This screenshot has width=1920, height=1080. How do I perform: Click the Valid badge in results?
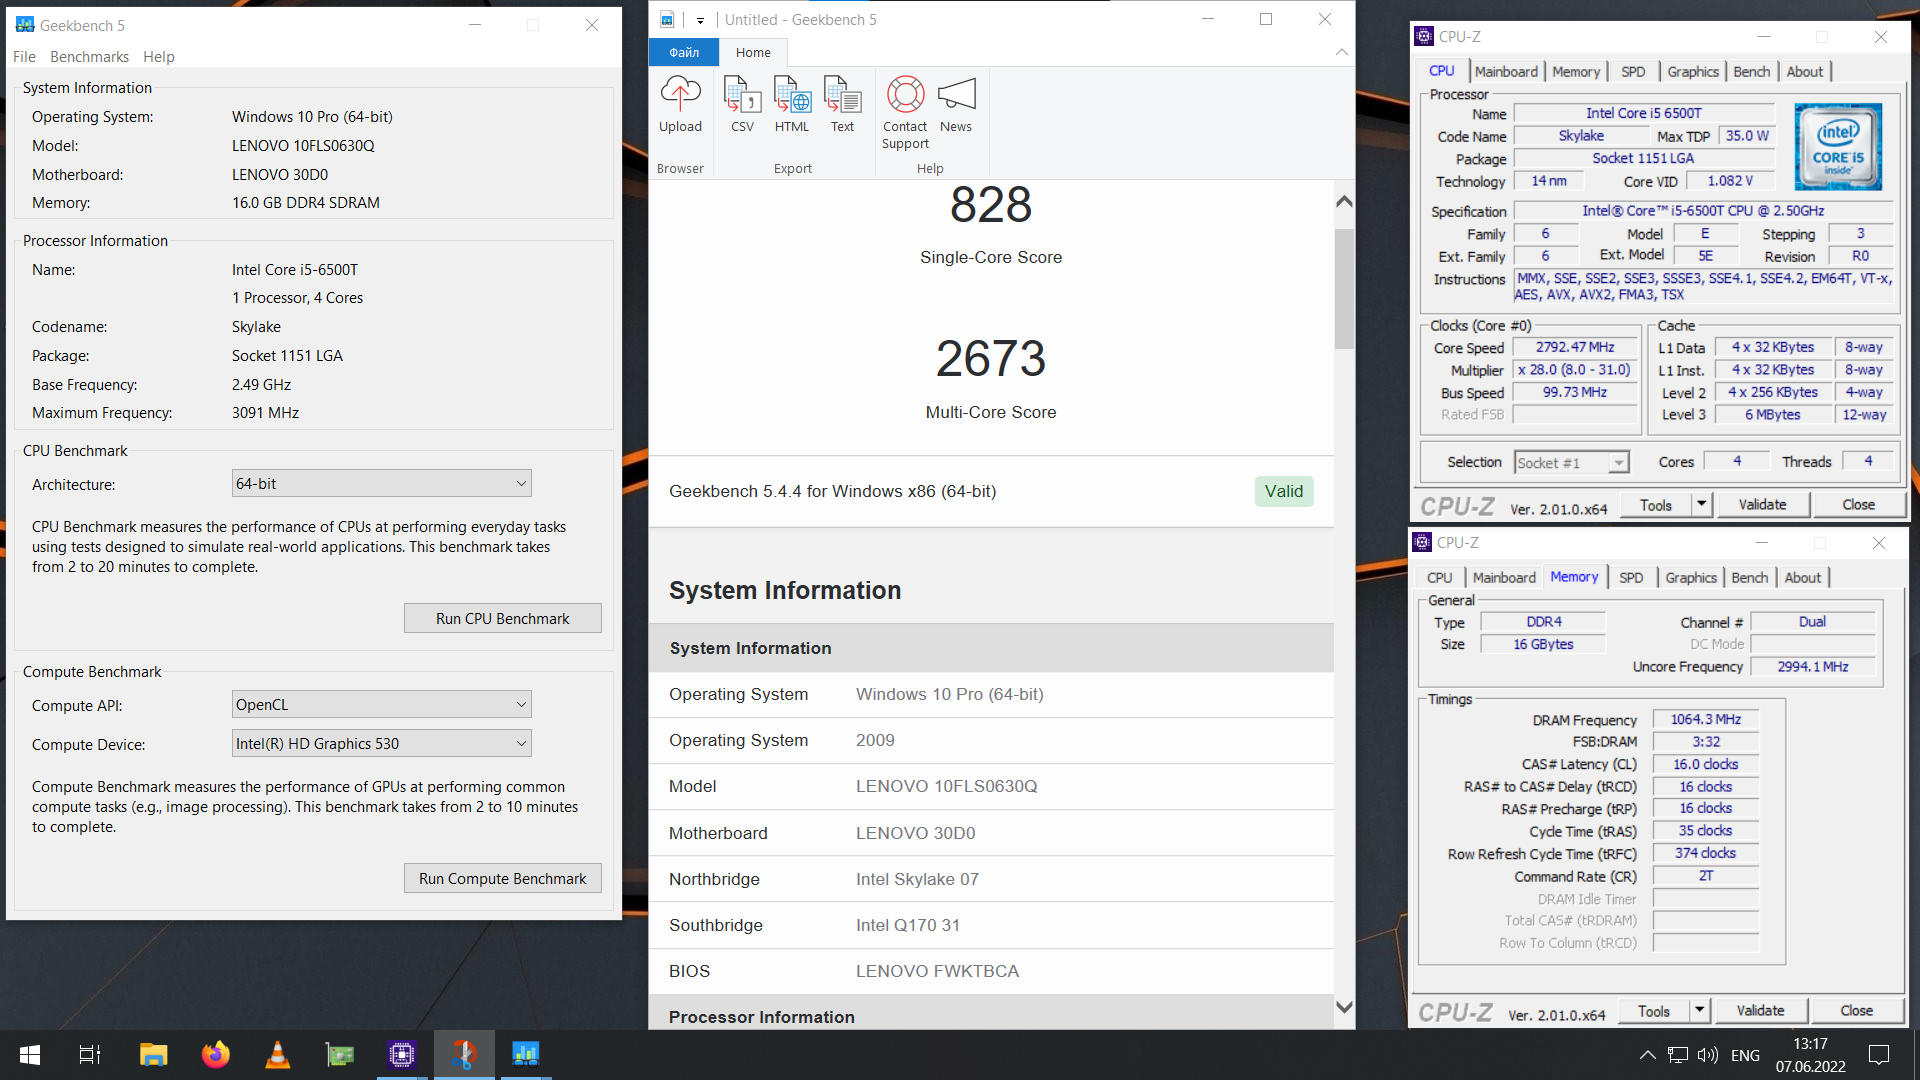(1283, 491)
